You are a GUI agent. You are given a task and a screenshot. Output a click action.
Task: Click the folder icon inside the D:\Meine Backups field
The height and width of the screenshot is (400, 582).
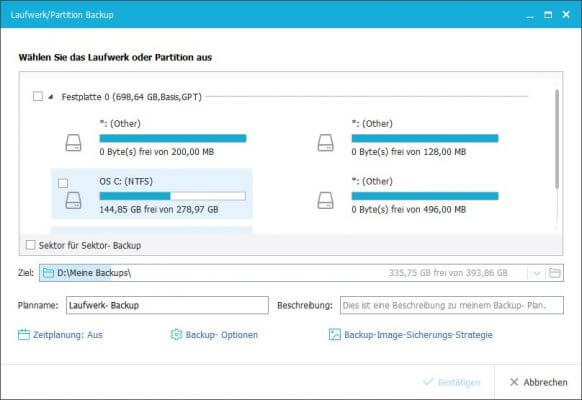pyautogui.click(x=48, y=273)
